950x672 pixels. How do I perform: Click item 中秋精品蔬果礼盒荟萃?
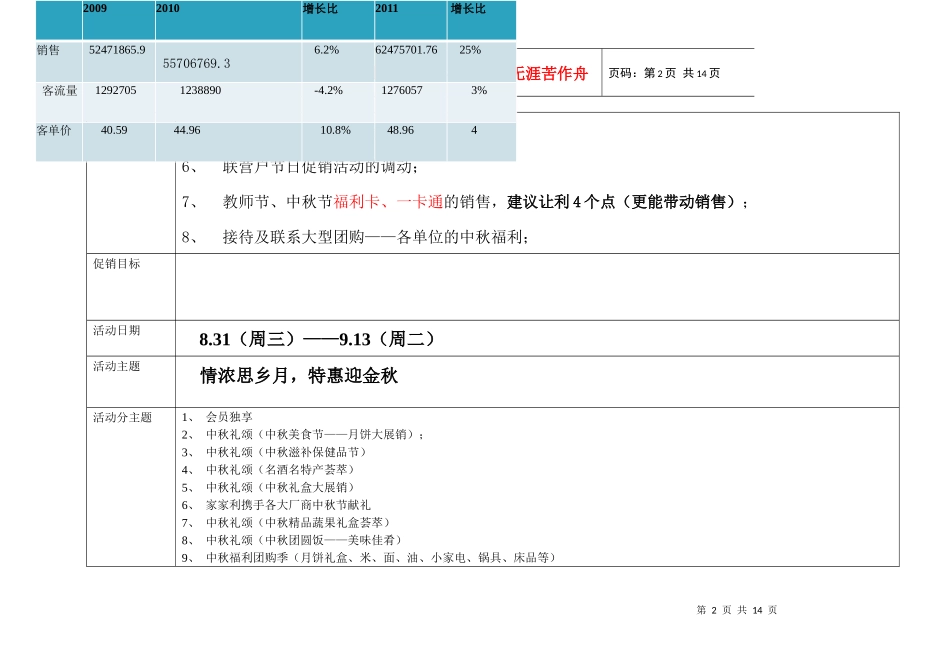click(x=324, y=522)
